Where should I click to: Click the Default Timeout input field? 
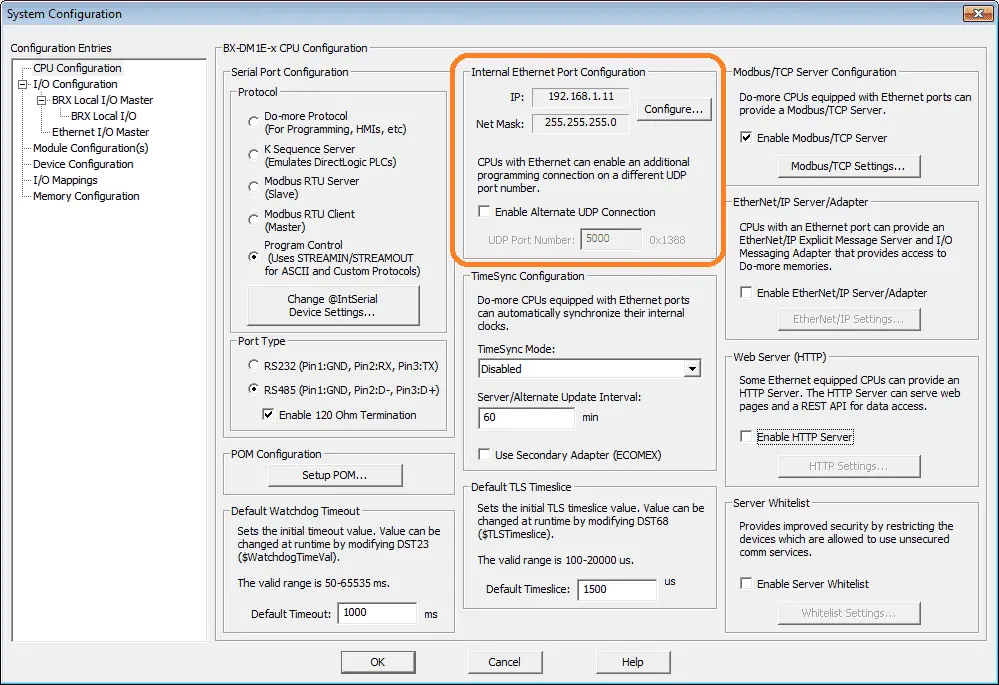(377, 613)
